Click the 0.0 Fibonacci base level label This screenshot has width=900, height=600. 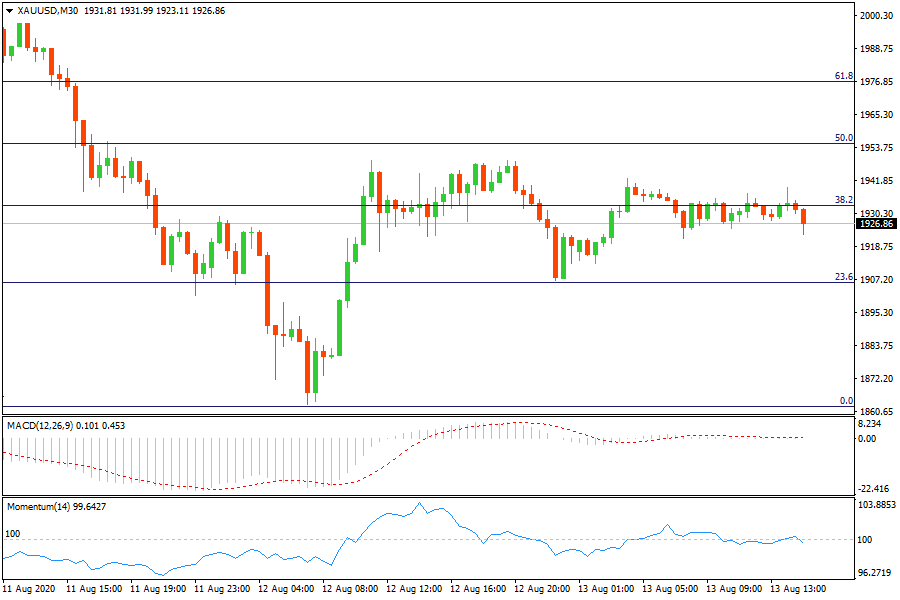pyautogui.click(x=845, y=401)
